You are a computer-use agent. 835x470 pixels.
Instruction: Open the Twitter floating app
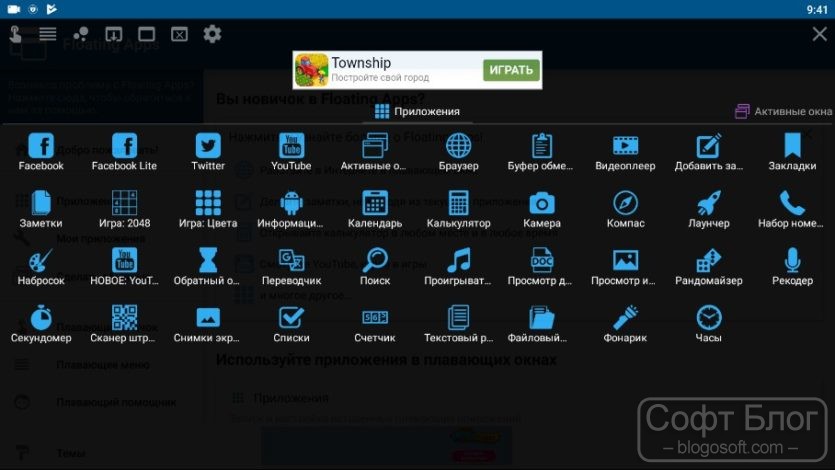click(208, 152)
